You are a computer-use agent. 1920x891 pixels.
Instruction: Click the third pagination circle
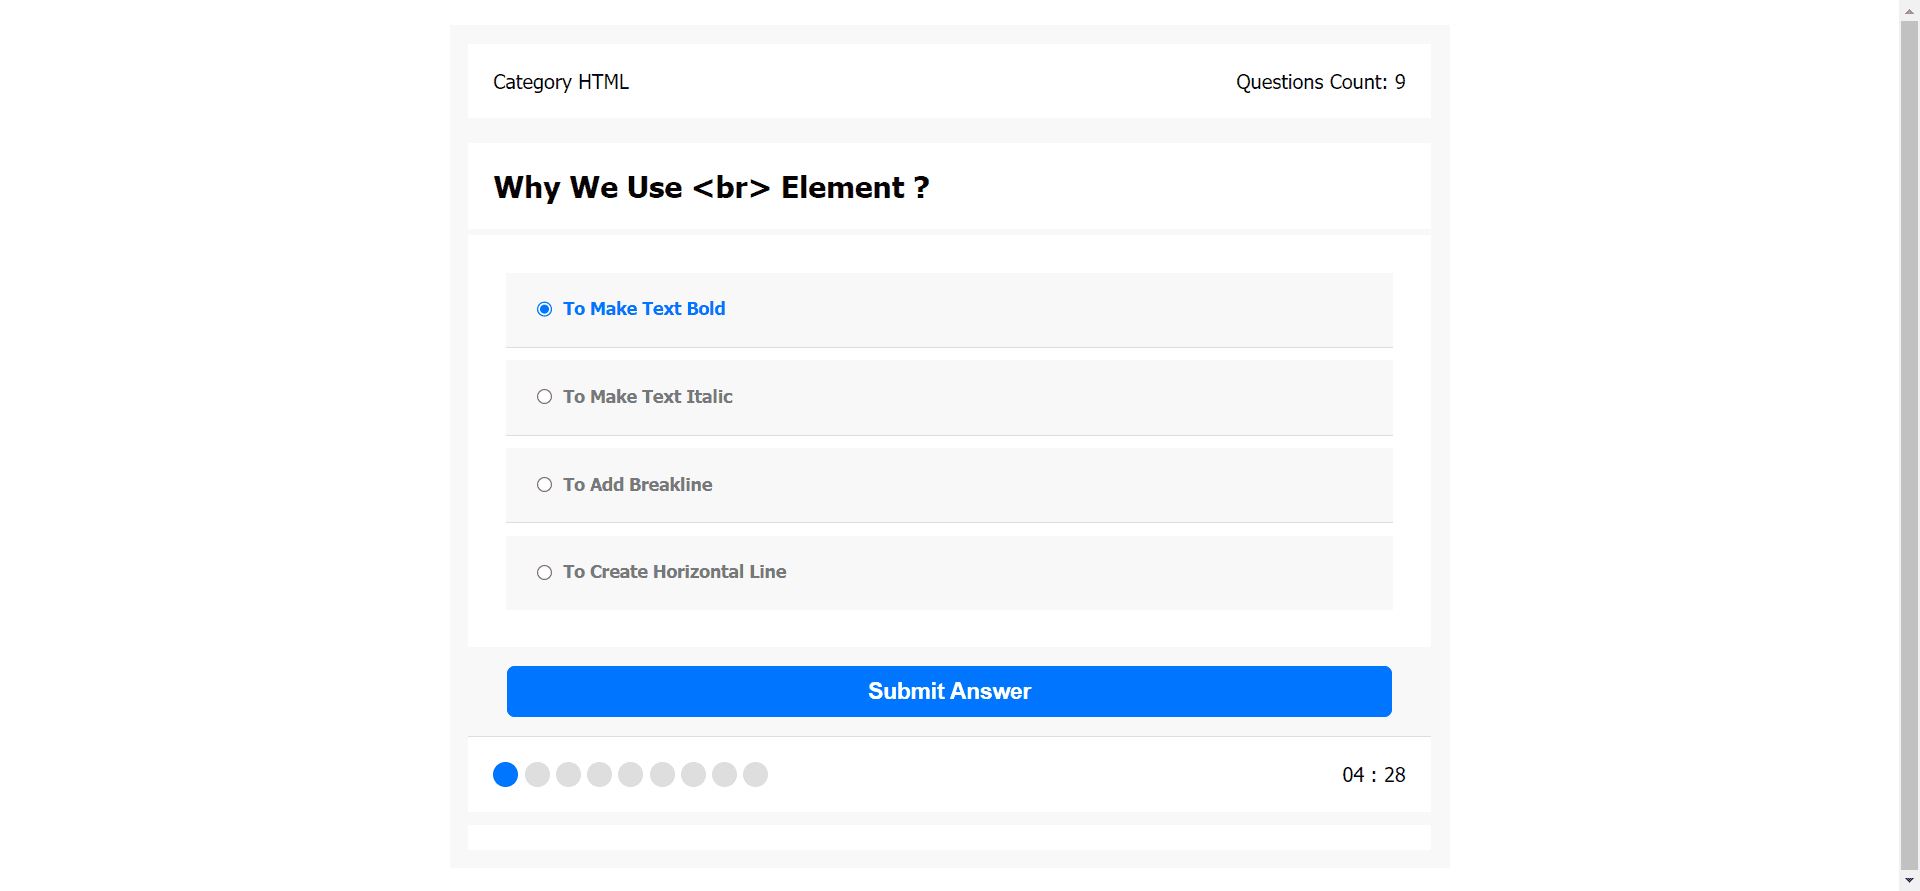pos(568,774)
